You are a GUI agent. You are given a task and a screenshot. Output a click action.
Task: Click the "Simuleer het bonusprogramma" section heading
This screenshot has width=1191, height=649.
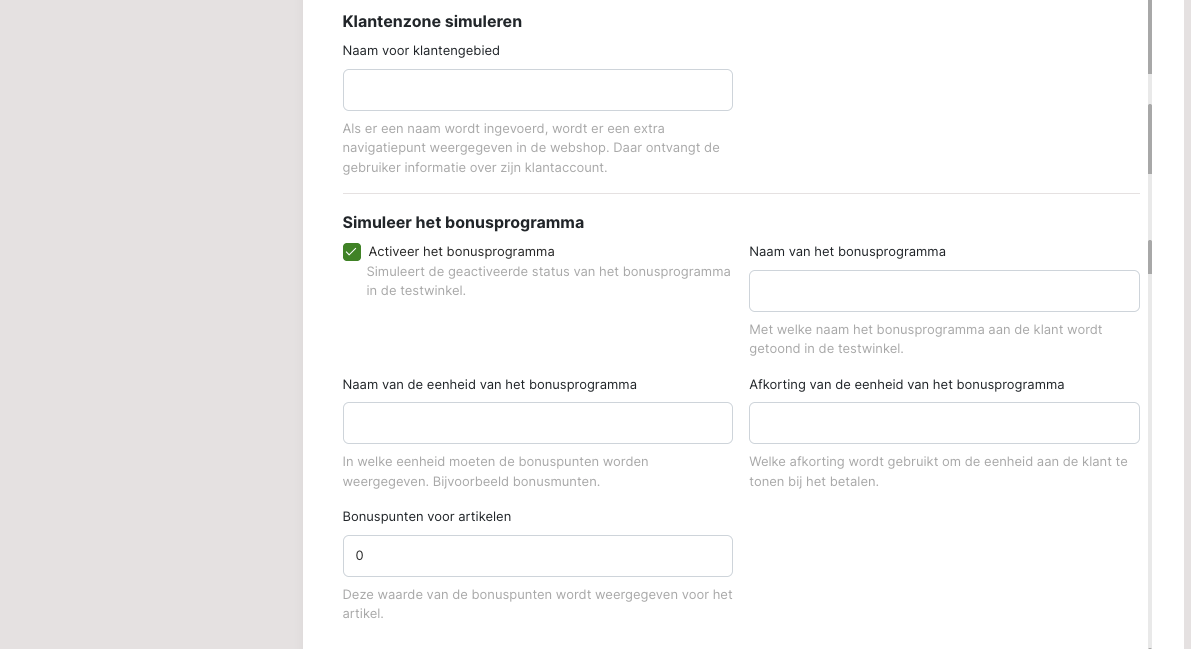click(463, 222)
